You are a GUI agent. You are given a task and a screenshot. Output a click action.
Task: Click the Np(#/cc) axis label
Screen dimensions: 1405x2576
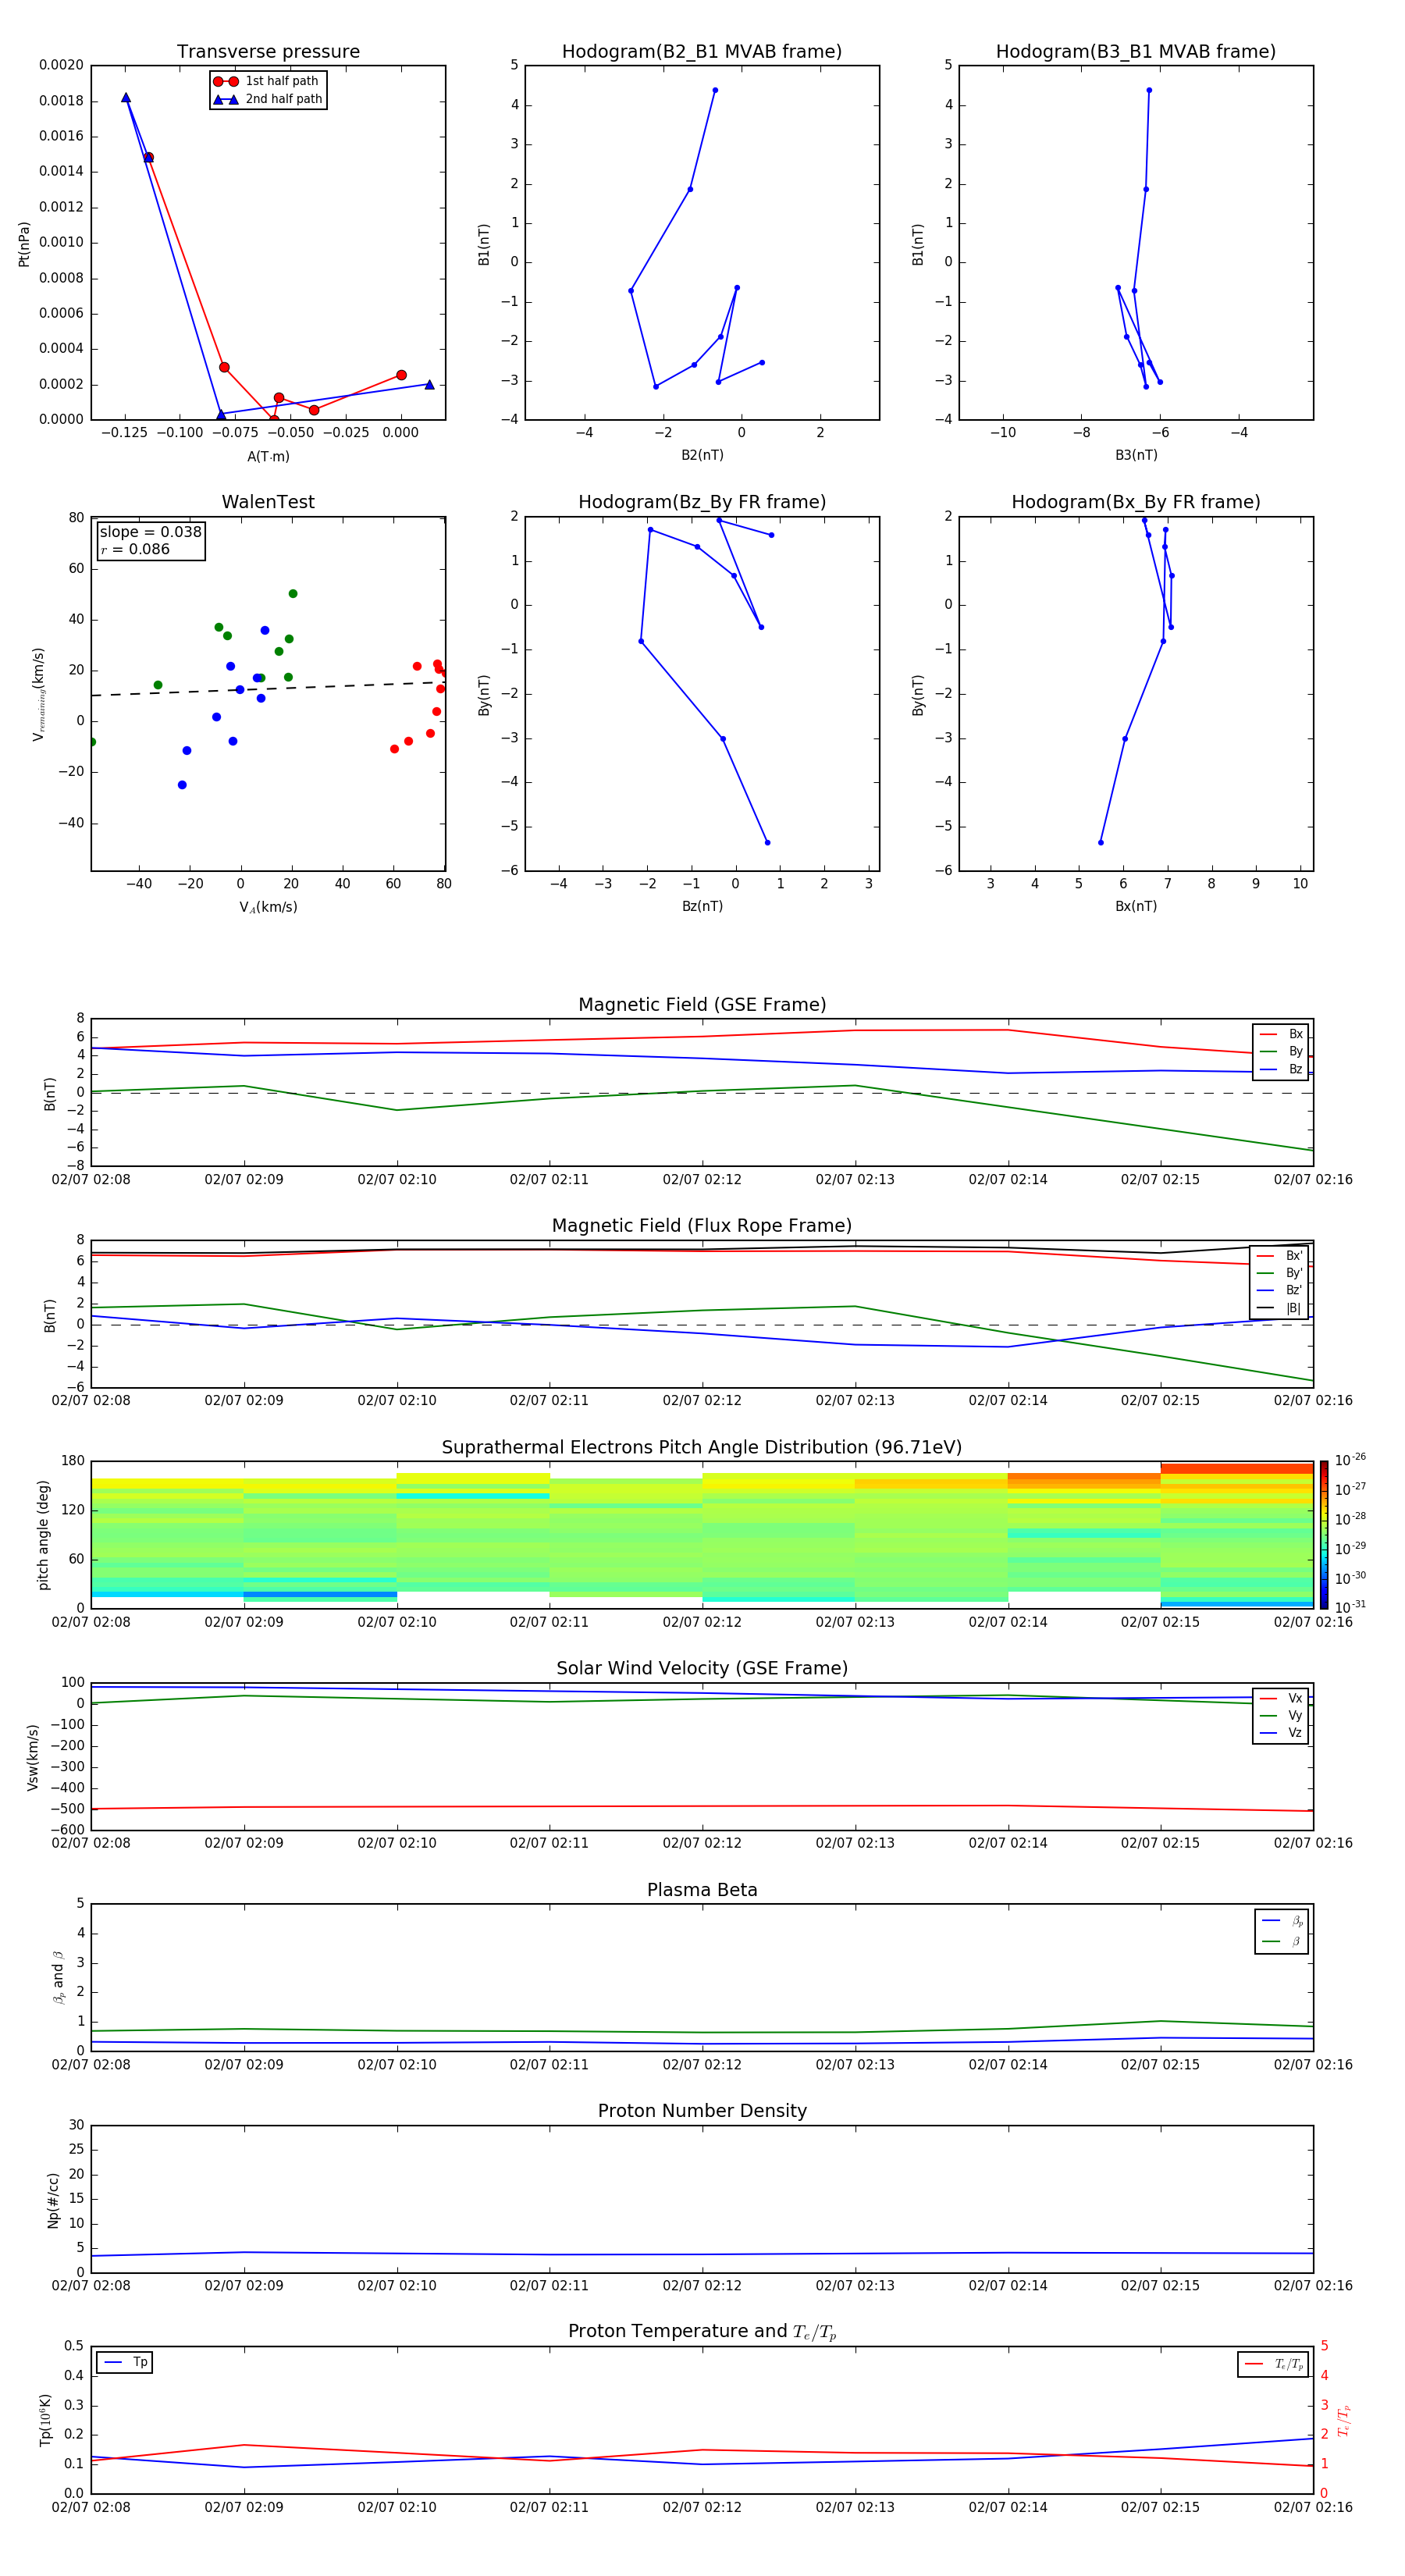(x=53, y=2200)
